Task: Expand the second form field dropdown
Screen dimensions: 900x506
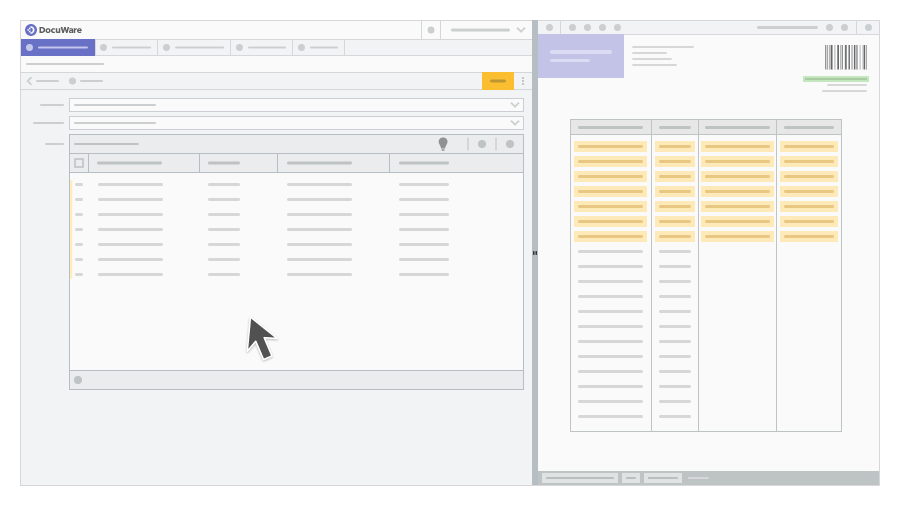Action: click(514, 123)
